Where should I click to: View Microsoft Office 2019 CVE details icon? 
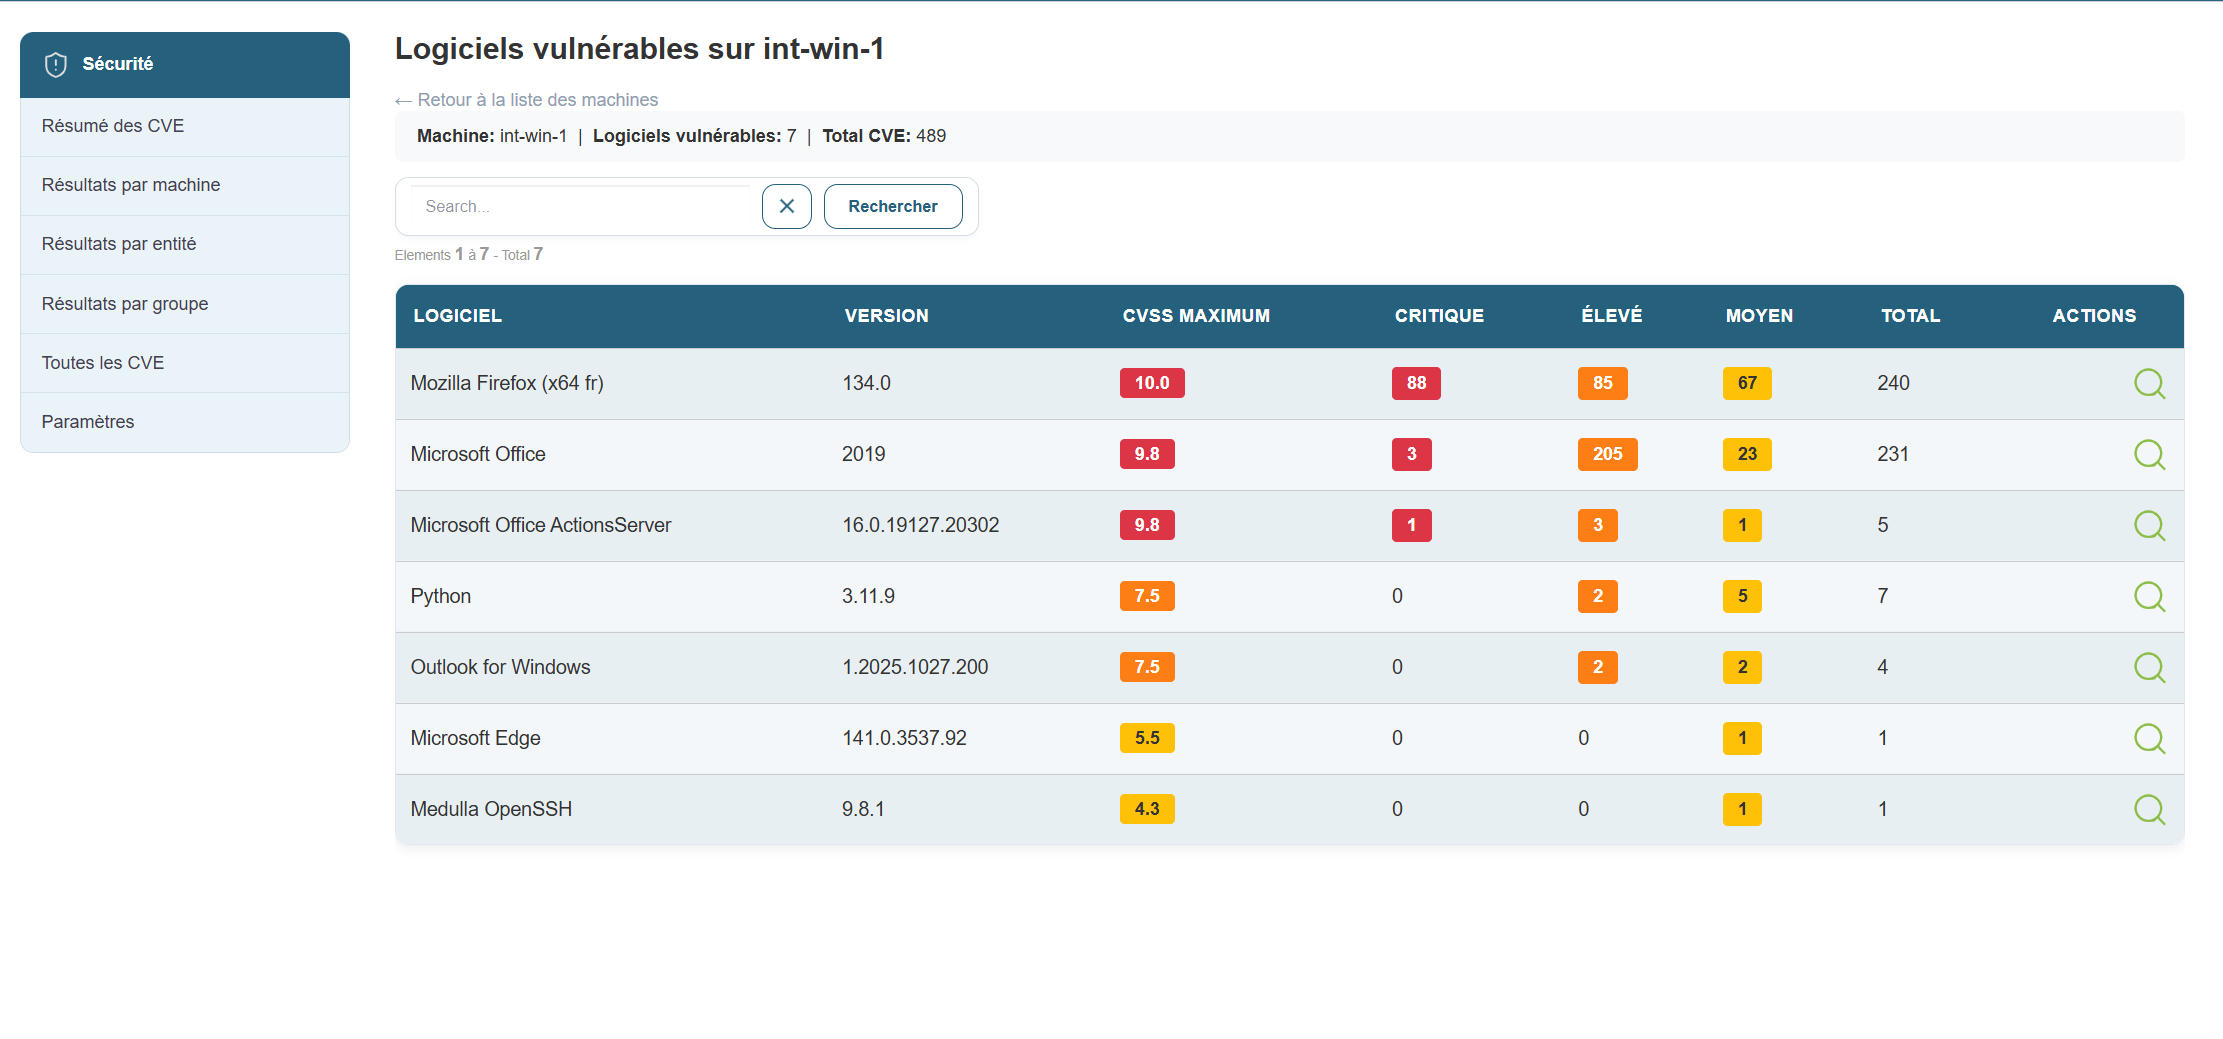(x=2149, y=454)
